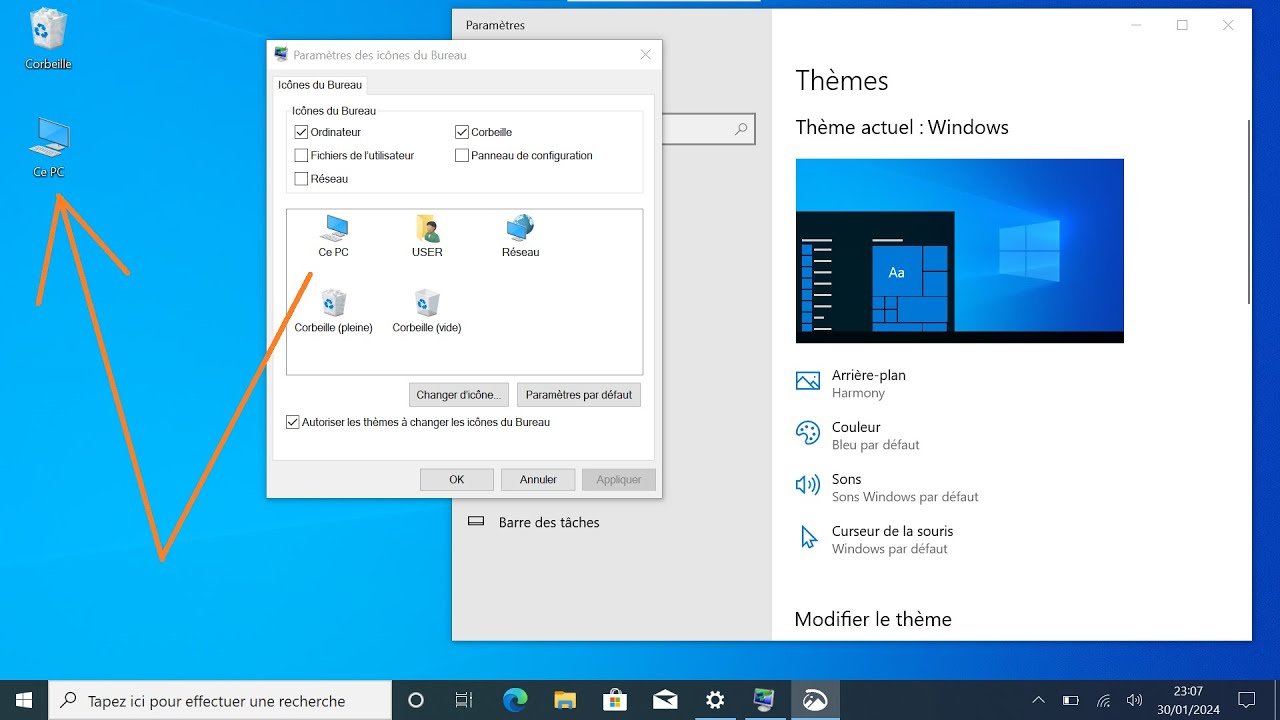Check the Réseau checkbox
The image size is (1280, 720).
point(301,179)
